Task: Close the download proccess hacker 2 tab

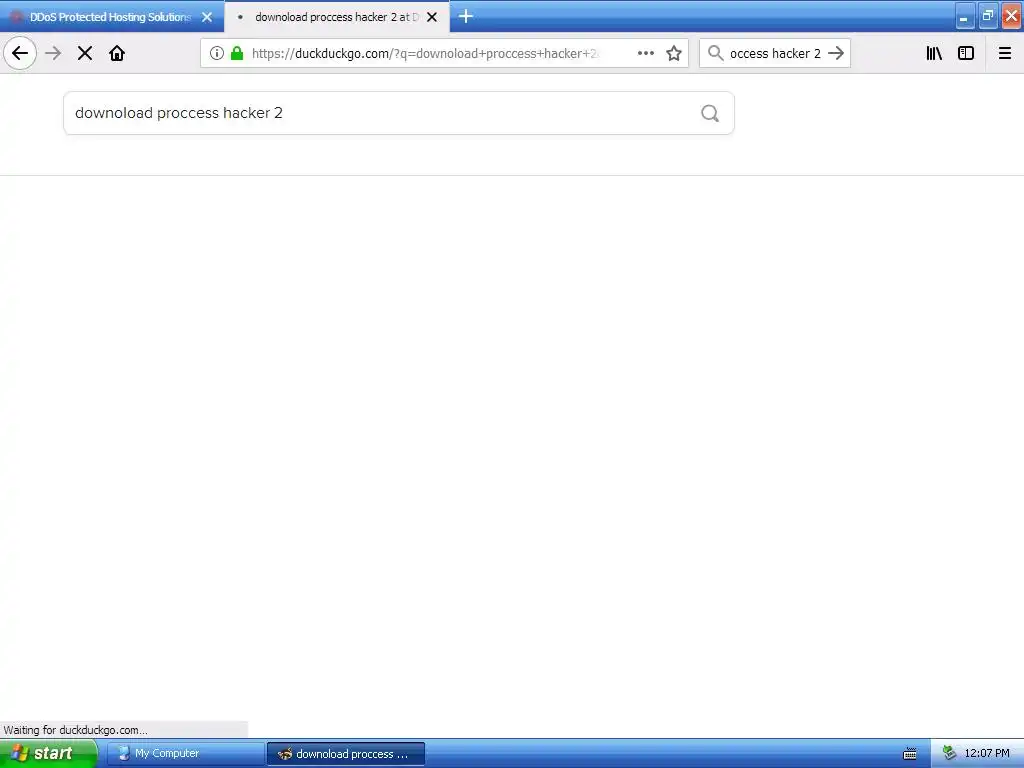Action: tap(432, 17)
